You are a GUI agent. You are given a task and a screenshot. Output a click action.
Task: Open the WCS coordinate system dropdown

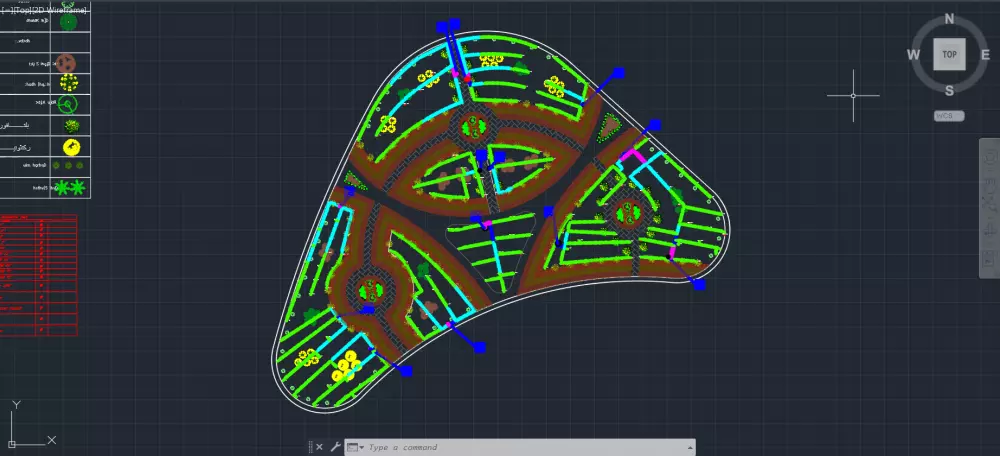click(x=949, y=116)
